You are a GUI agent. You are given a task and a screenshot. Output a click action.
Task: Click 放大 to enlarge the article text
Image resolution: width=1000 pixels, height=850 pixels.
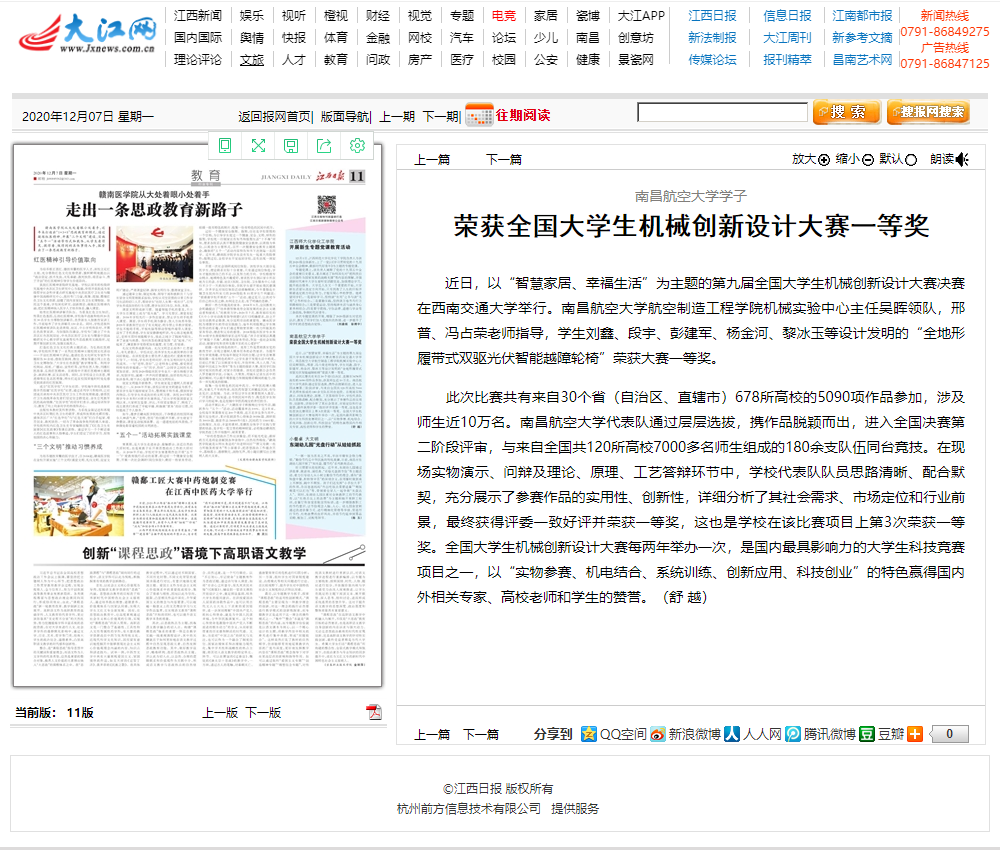810,159
